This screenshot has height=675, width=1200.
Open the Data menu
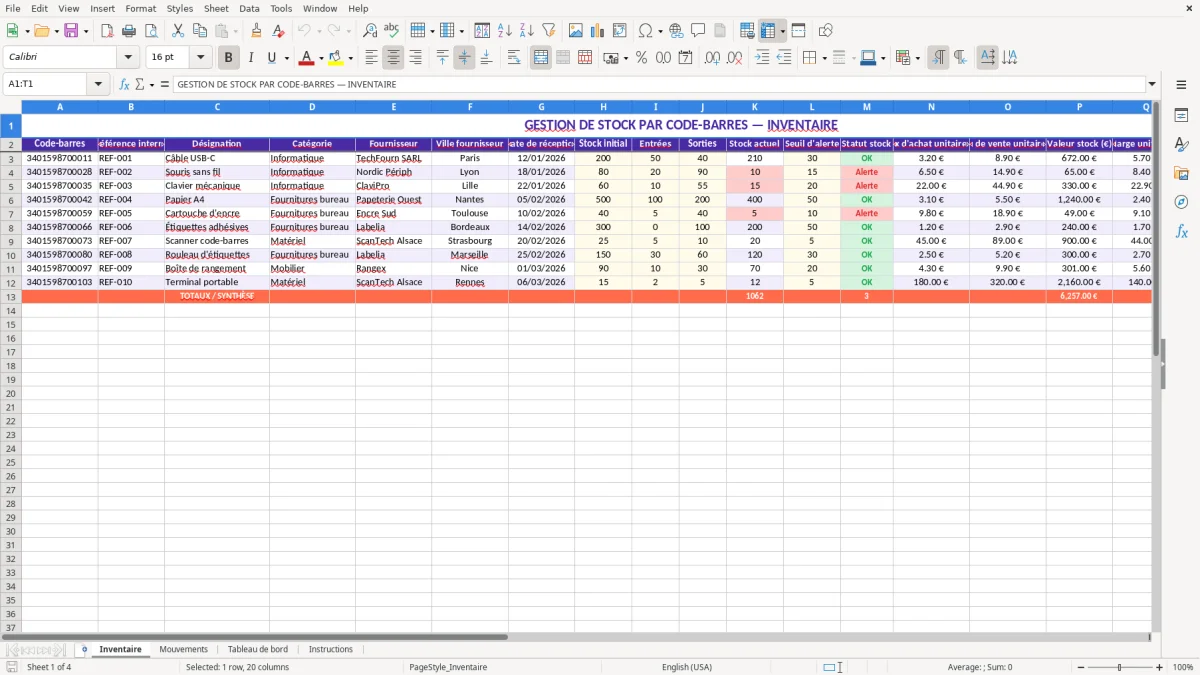click(249, 8)
